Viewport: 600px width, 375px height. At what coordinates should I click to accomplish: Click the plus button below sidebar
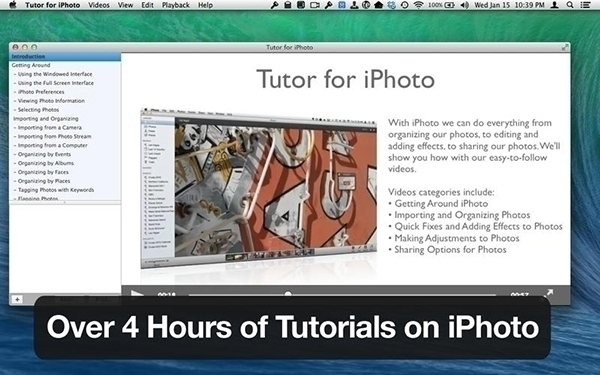click(17, 299)
